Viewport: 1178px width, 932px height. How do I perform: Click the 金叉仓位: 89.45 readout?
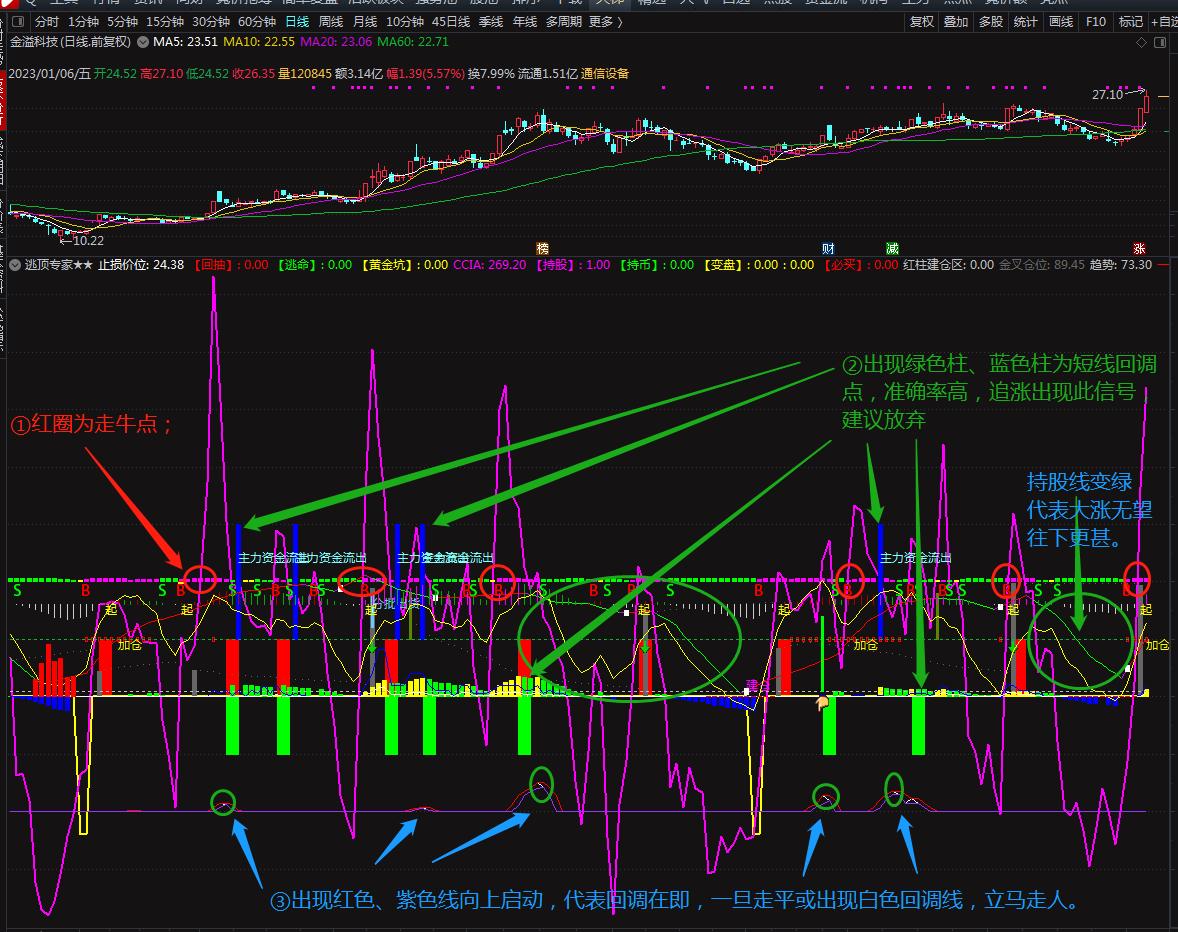pyautogui.click(x=1041, y=264)
